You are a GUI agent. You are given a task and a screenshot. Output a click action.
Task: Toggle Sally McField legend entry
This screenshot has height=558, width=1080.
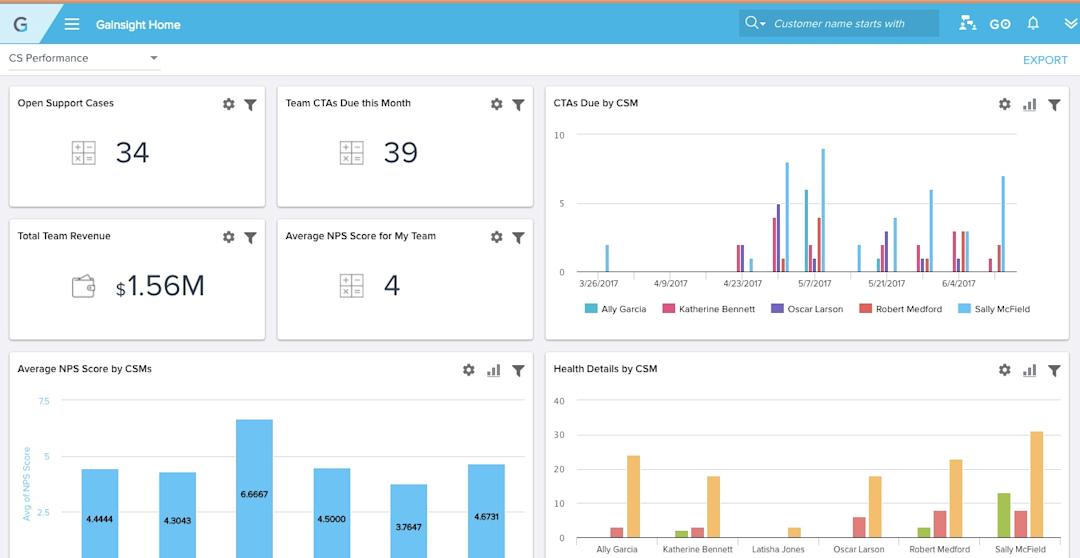point(994,309)
